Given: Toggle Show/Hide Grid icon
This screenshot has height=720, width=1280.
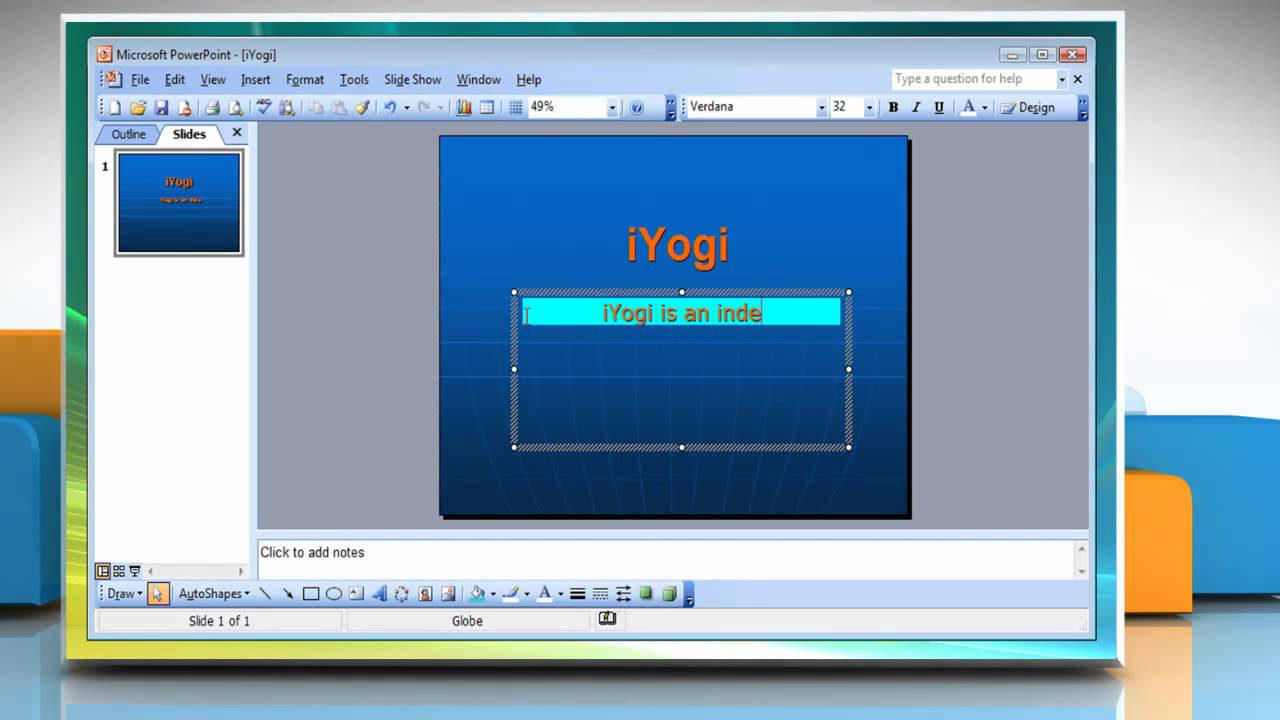Looking at the screenshot, I should (516, 107).
